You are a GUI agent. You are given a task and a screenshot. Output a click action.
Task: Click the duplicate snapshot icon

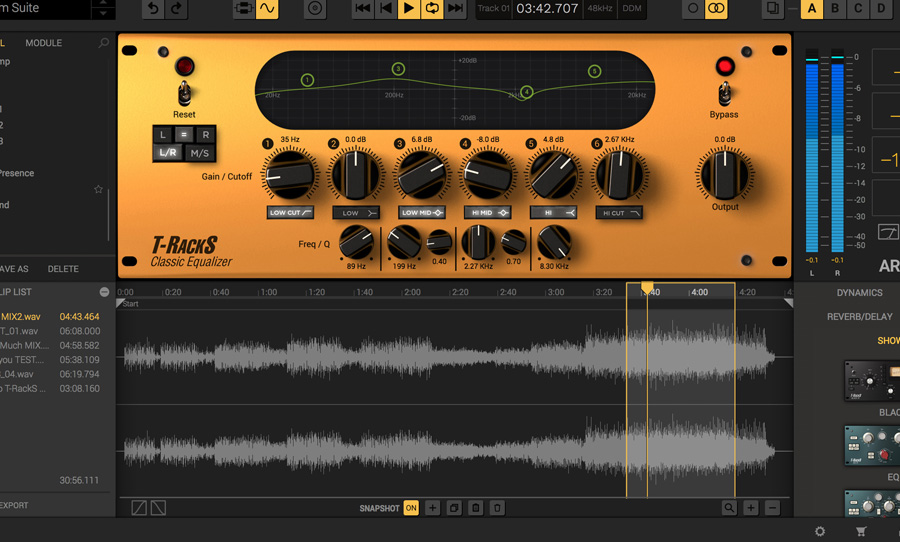(454, 508)
